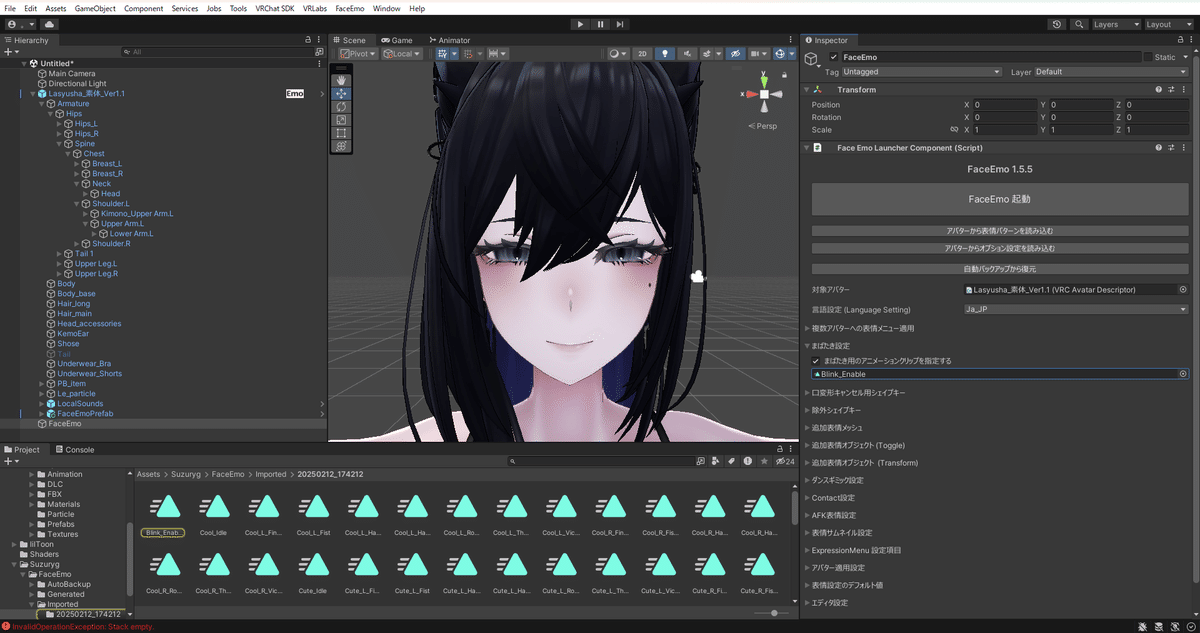Viewport: 1200px width, 633px height.
Task: Toggle FaceEmo object active checkbox
Action: click(834, 57)
